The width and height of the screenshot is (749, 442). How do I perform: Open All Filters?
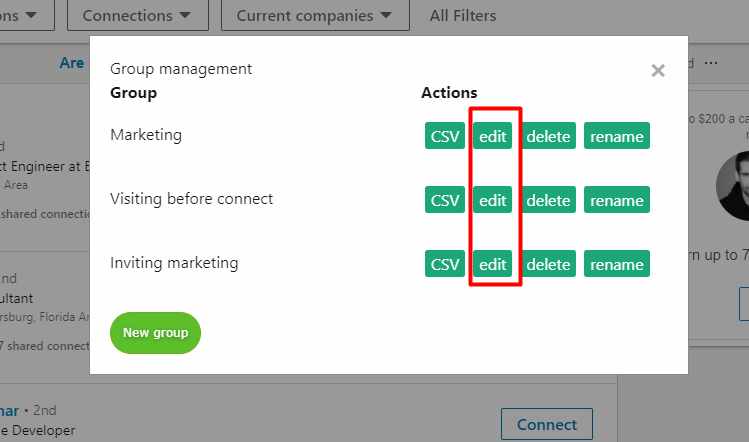[x=463, y=16]
